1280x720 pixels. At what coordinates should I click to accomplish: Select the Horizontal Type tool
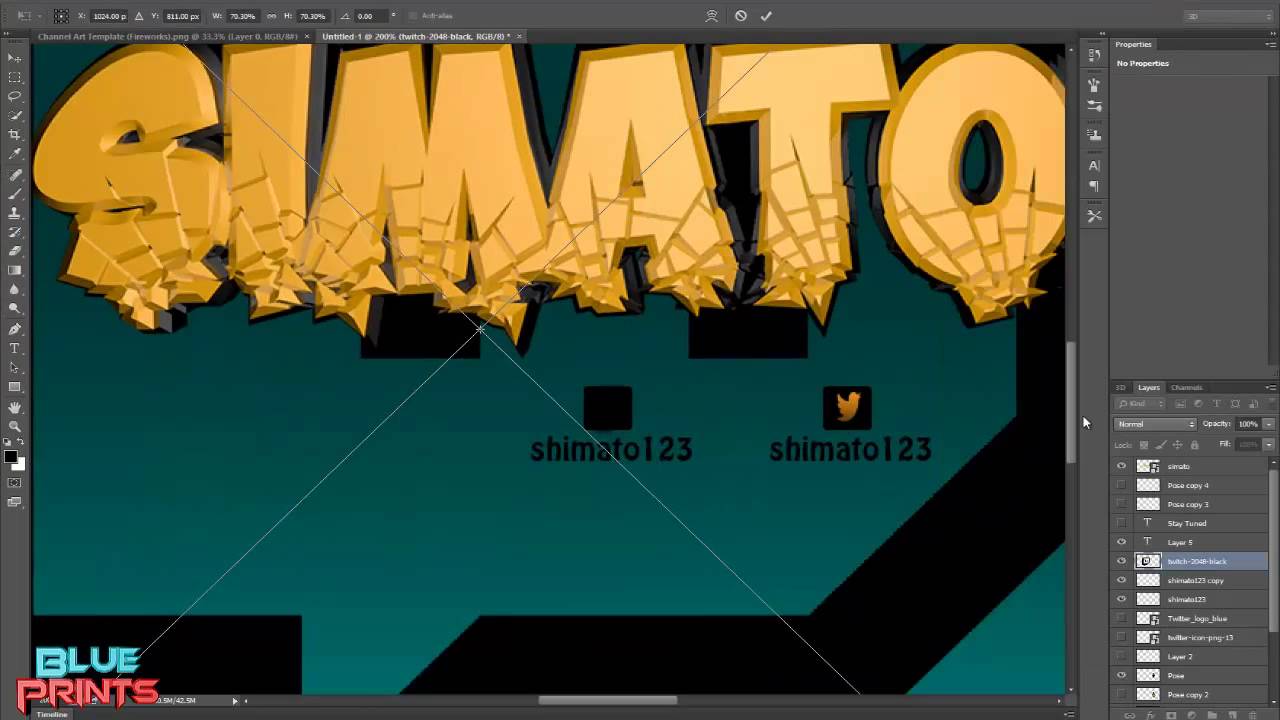(x=15, y=348)
